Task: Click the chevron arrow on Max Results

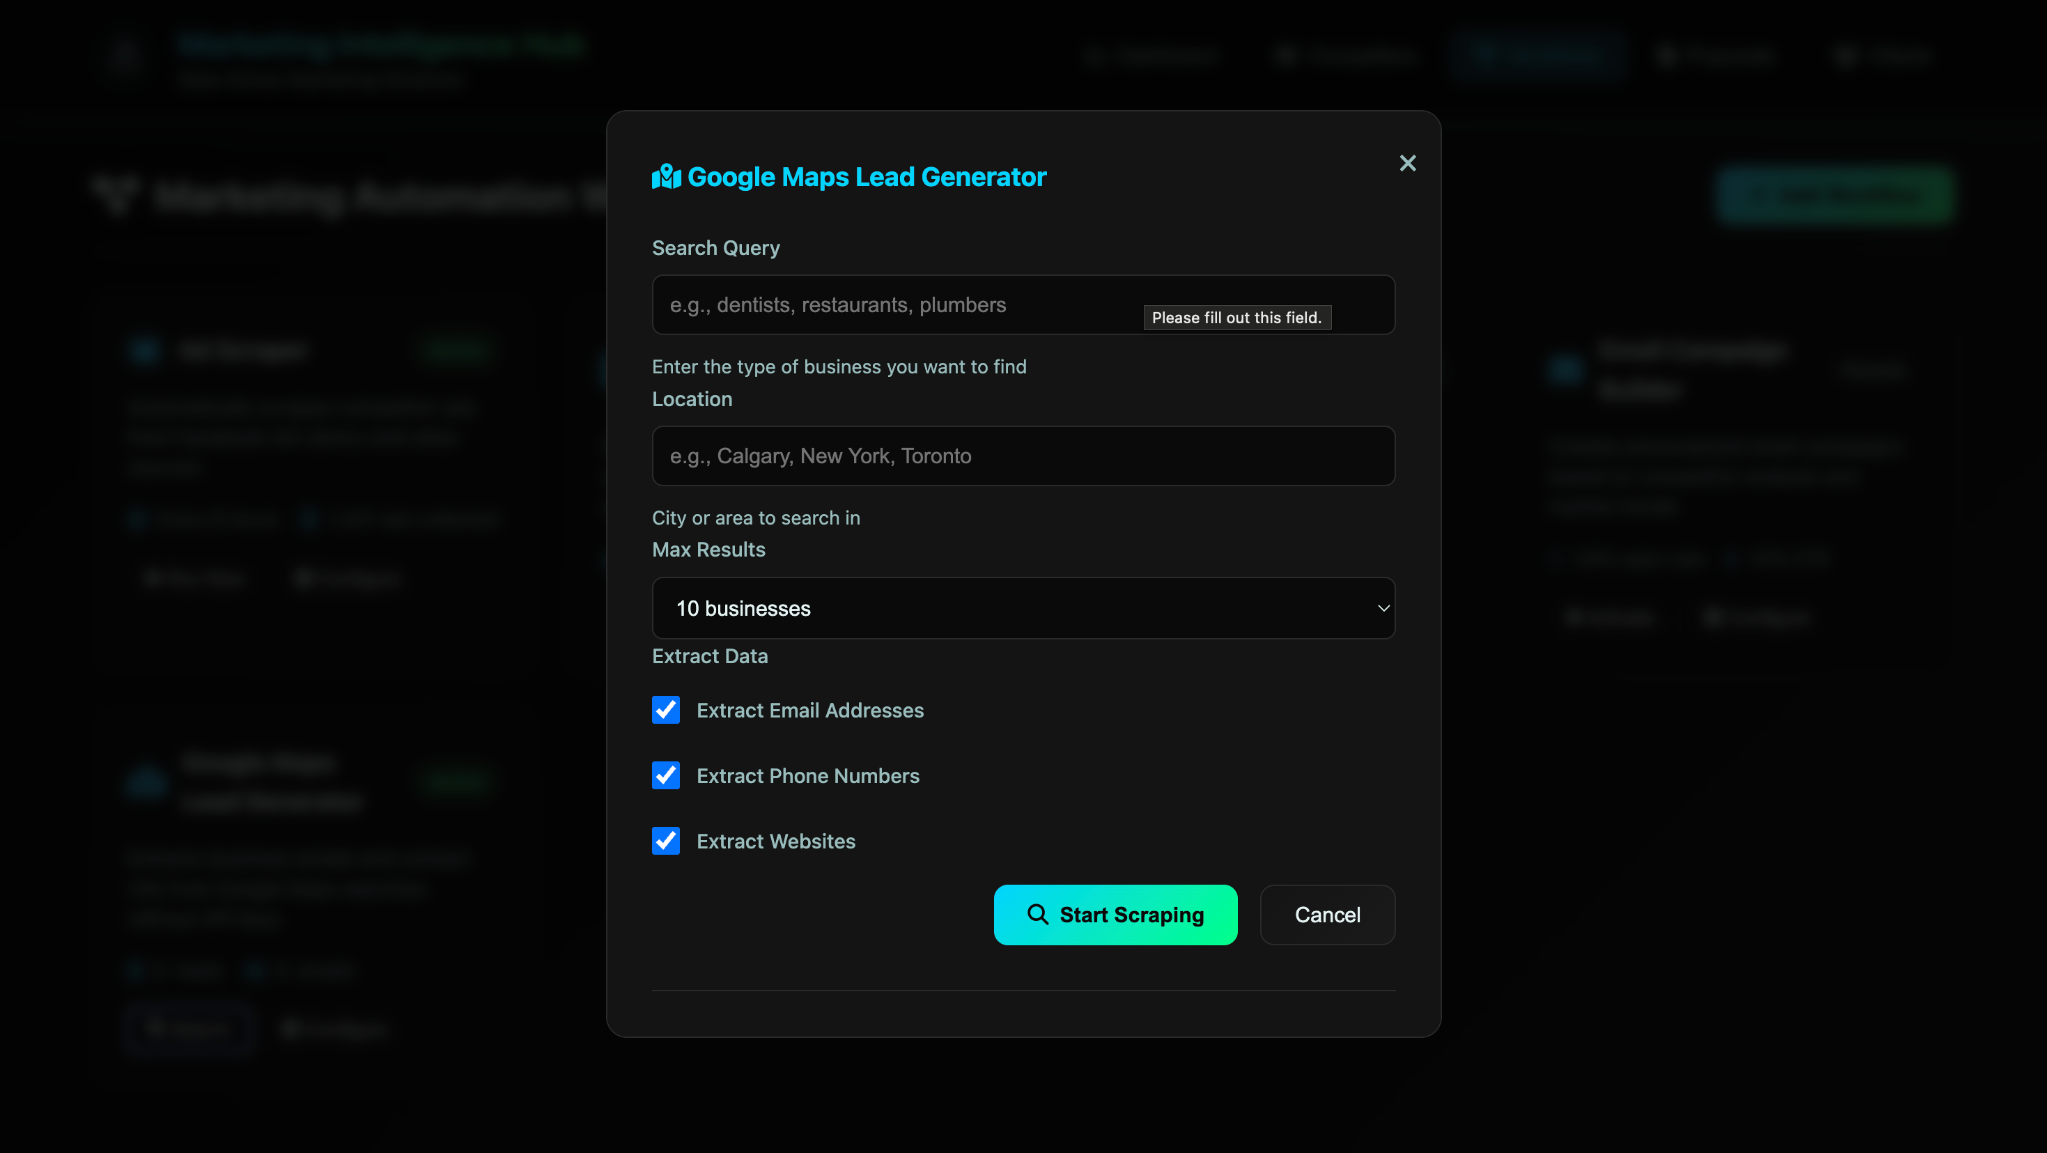Action: [x=1383, y=608]
